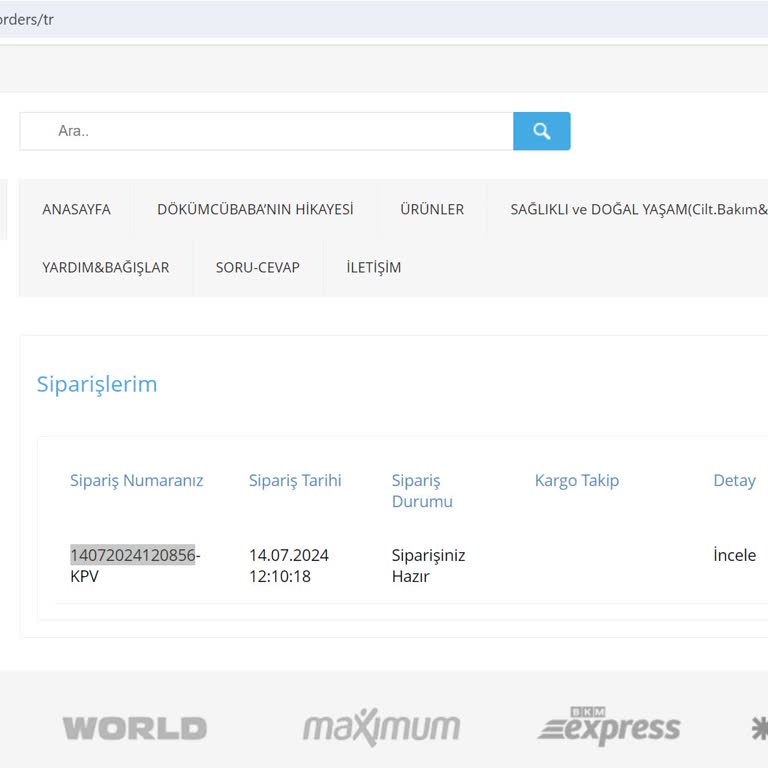
Task: Open the ANASAYFA menu item
Action: point(76,209)
